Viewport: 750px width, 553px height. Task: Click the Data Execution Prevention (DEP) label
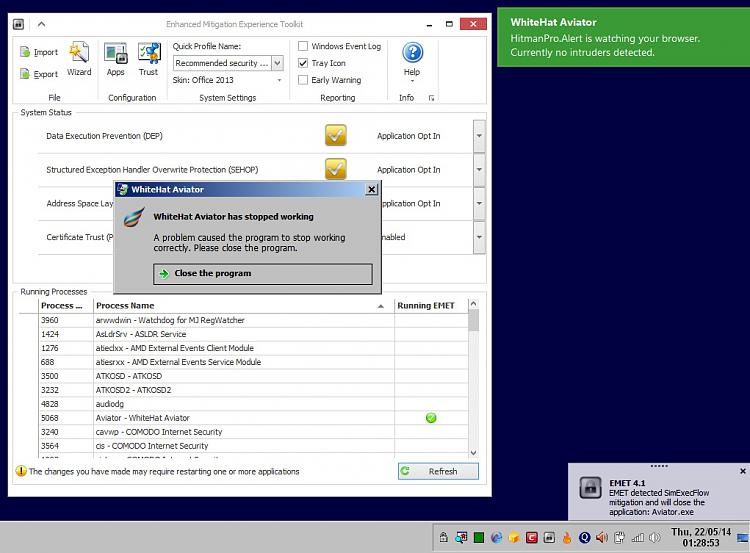tap(104, 136)
